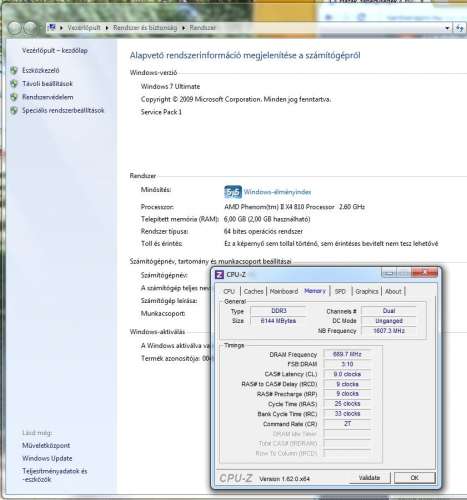This screenshot has height=500, width=467.
Task: Click the CAS# Latency 9.0 clocks field
Action: 347,374
